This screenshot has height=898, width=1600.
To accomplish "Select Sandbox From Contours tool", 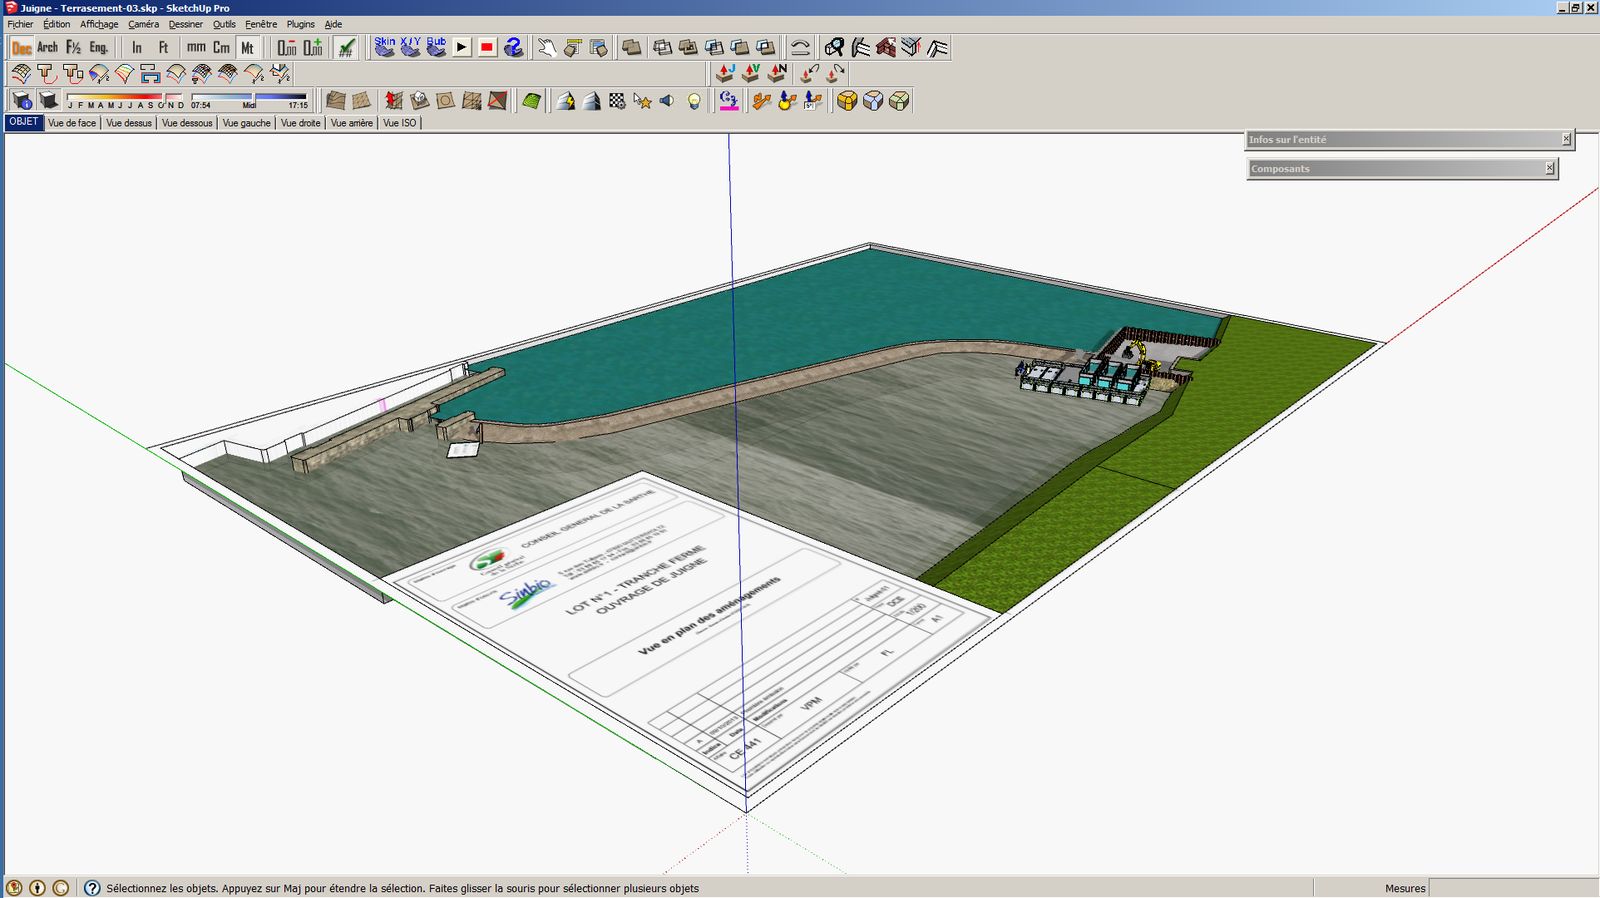I will 336,100.
